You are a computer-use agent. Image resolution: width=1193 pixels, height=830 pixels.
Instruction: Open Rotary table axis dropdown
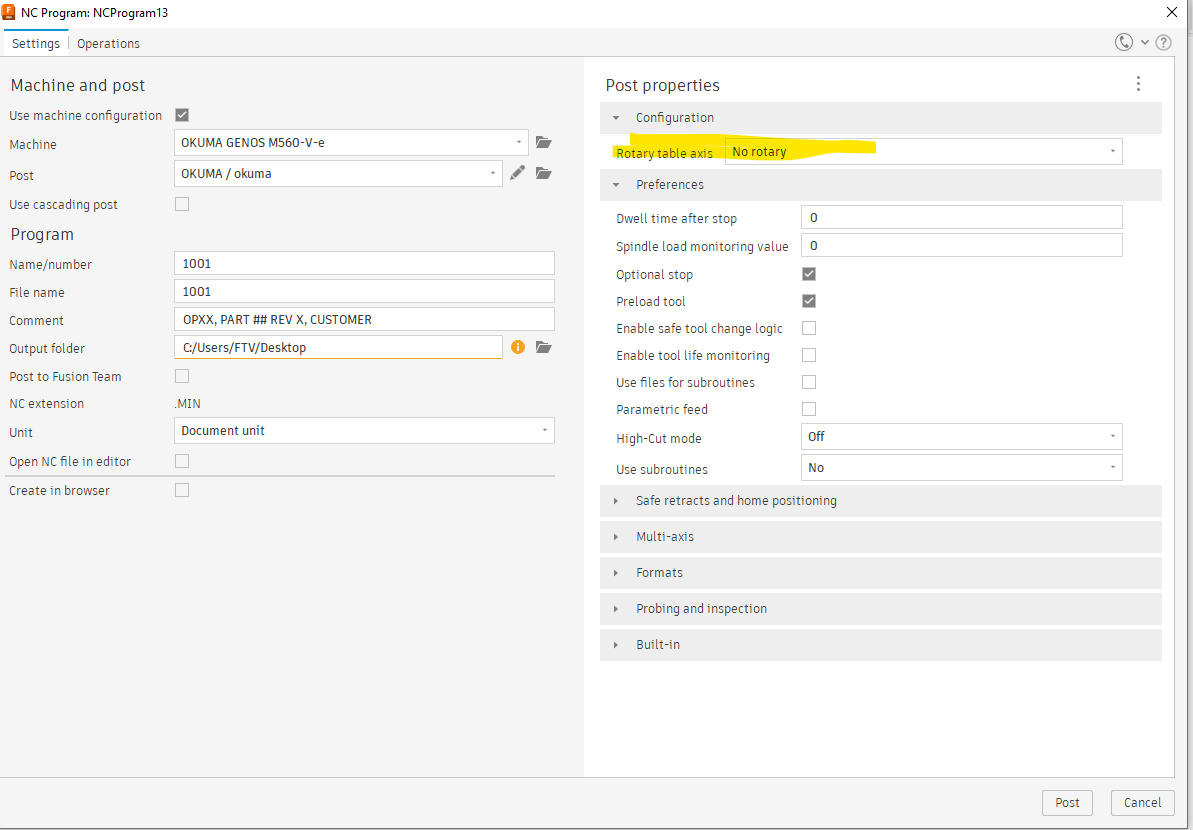[x=923, y=151]
